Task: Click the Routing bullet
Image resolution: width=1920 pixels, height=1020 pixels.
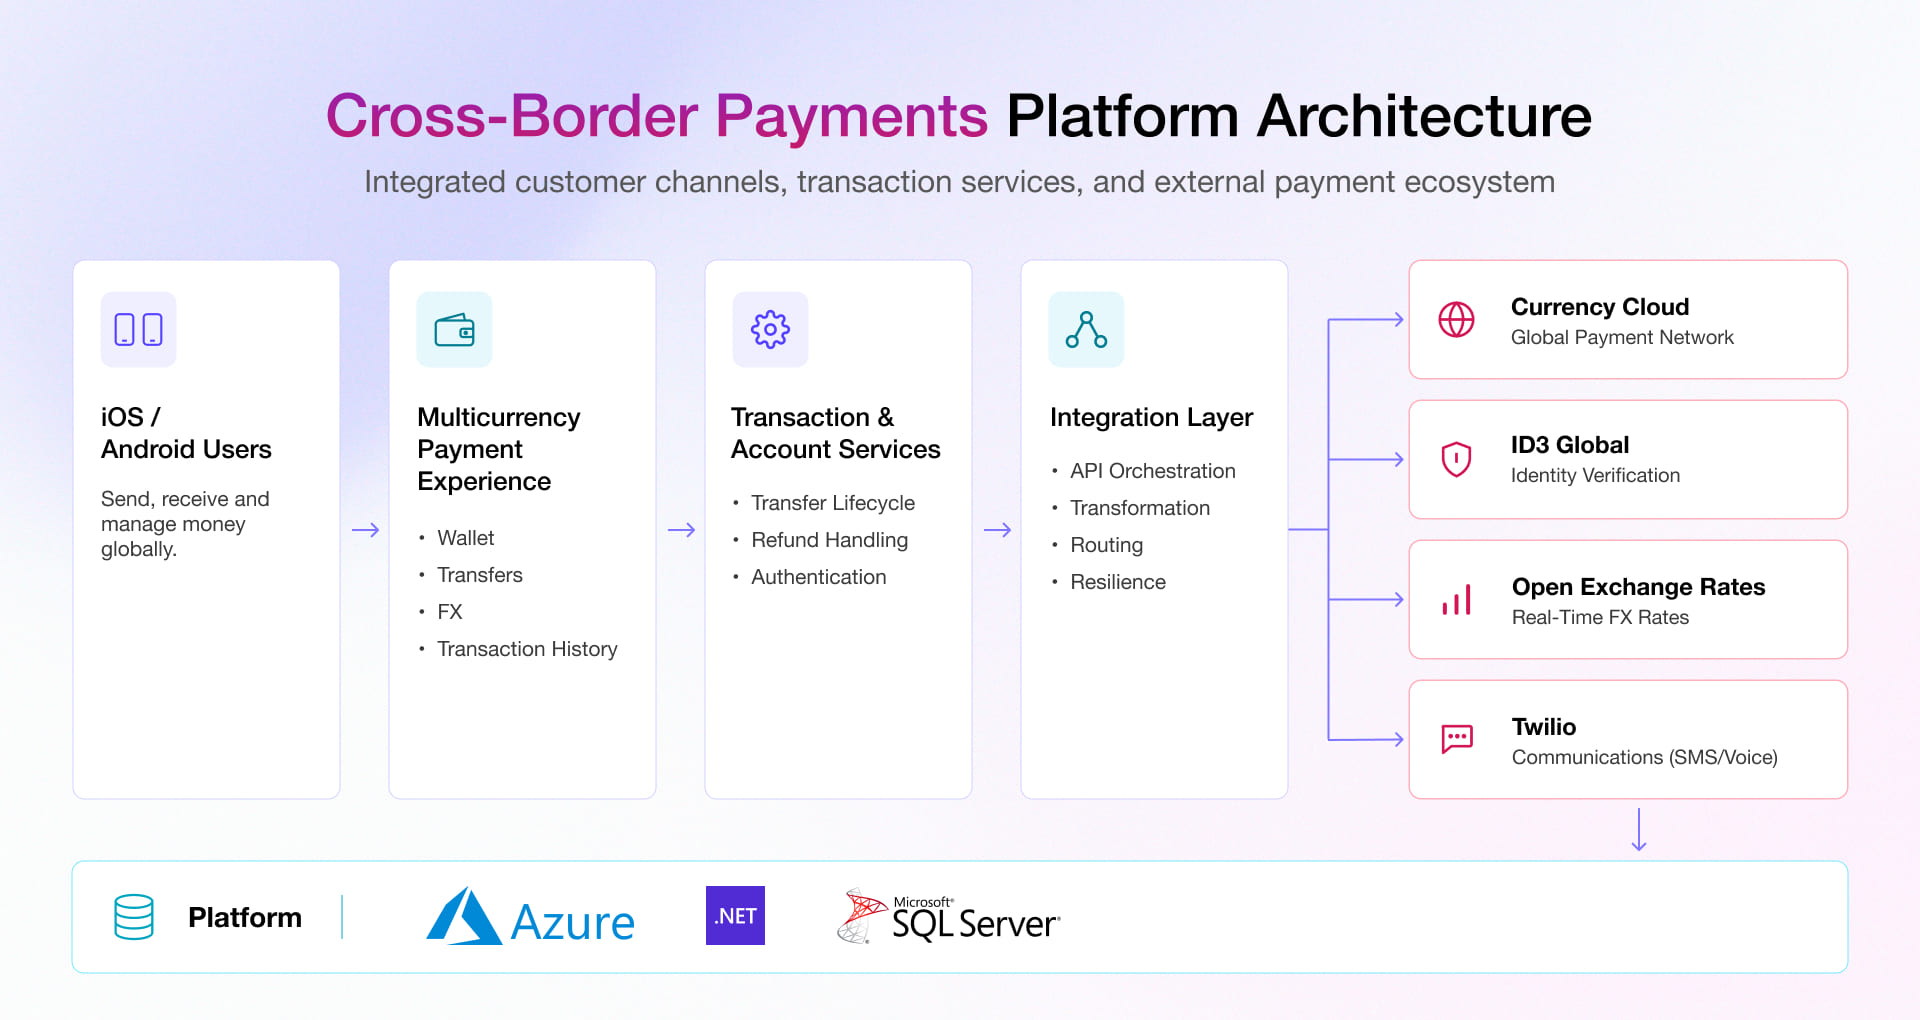Action: (1106, 545)
